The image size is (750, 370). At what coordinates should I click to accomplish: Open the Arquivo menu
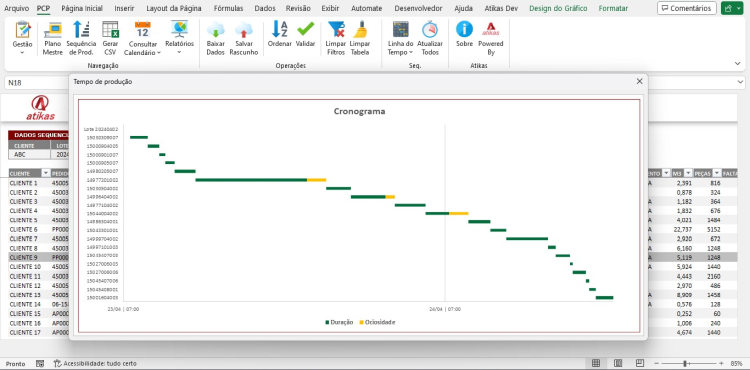[x=16, y=8]
